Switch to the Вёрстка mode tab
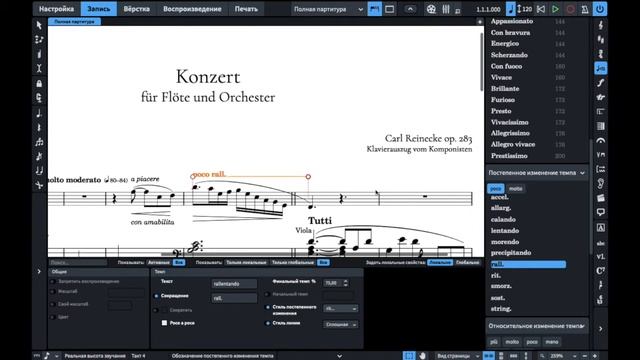640x360 pixels. pos(137,9)
